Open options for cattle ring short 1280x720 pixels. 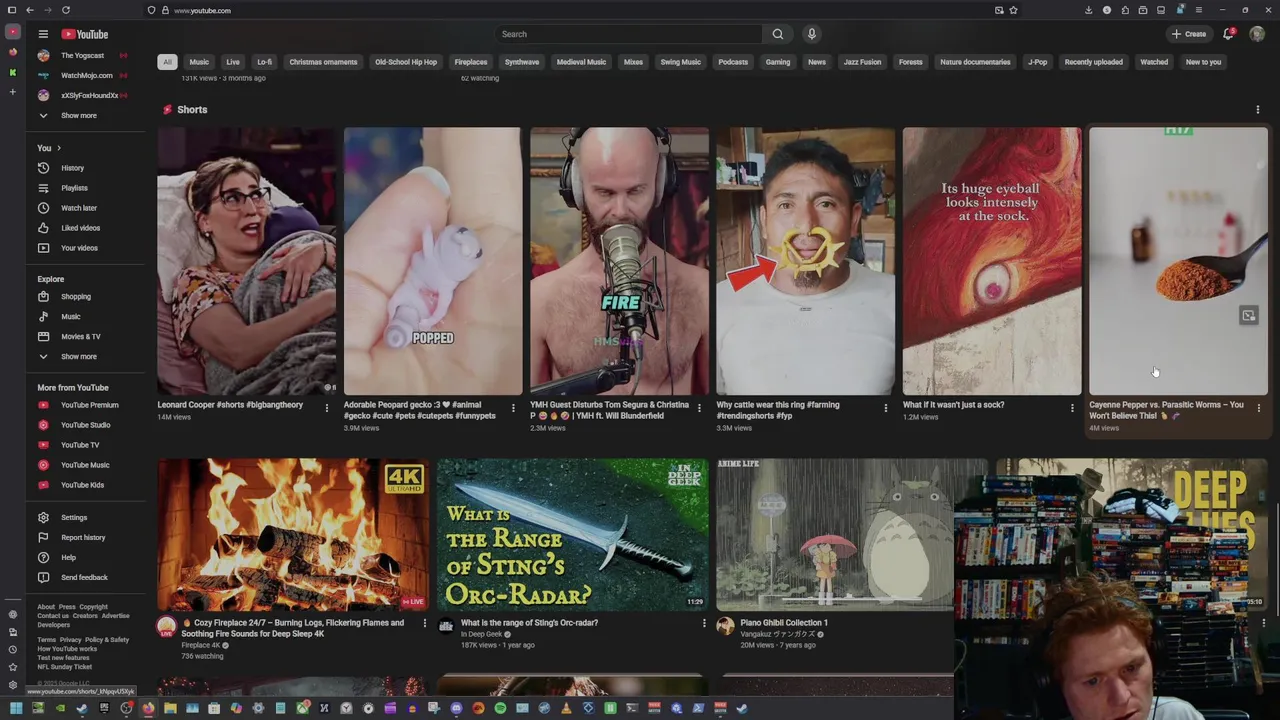click(x=886, y=408)
